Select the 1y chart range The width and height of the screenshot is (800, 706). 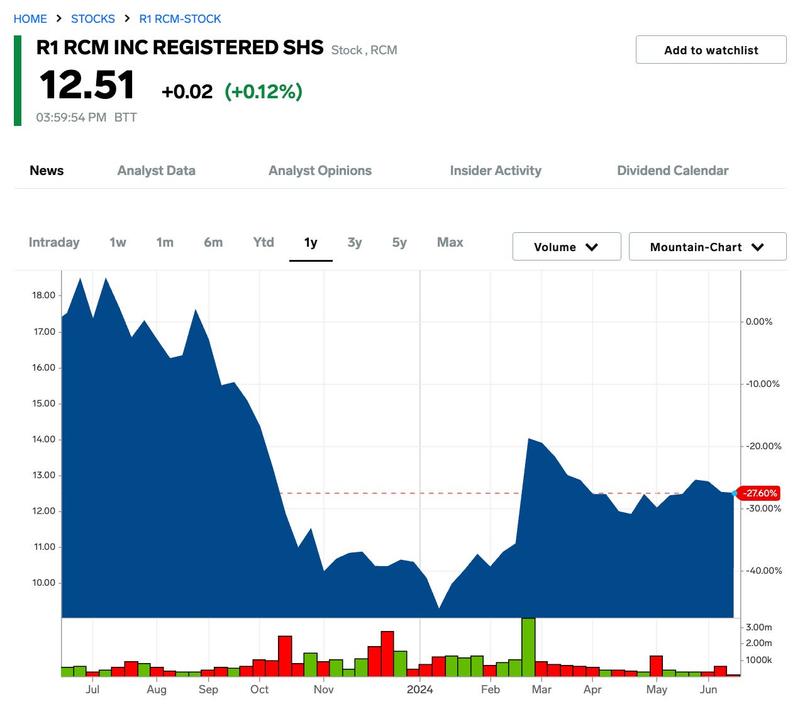pos(311,243)
